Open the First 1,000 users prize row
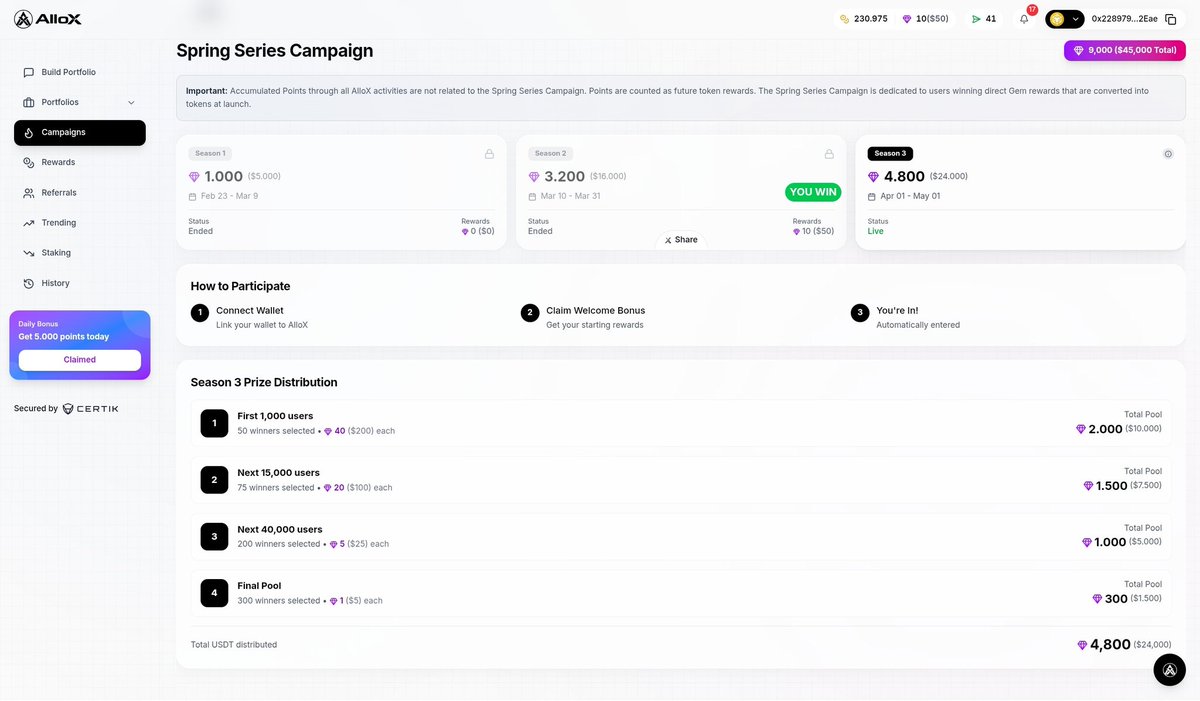The width and height of the screenshot is (1200, 701). pos(681,423)
